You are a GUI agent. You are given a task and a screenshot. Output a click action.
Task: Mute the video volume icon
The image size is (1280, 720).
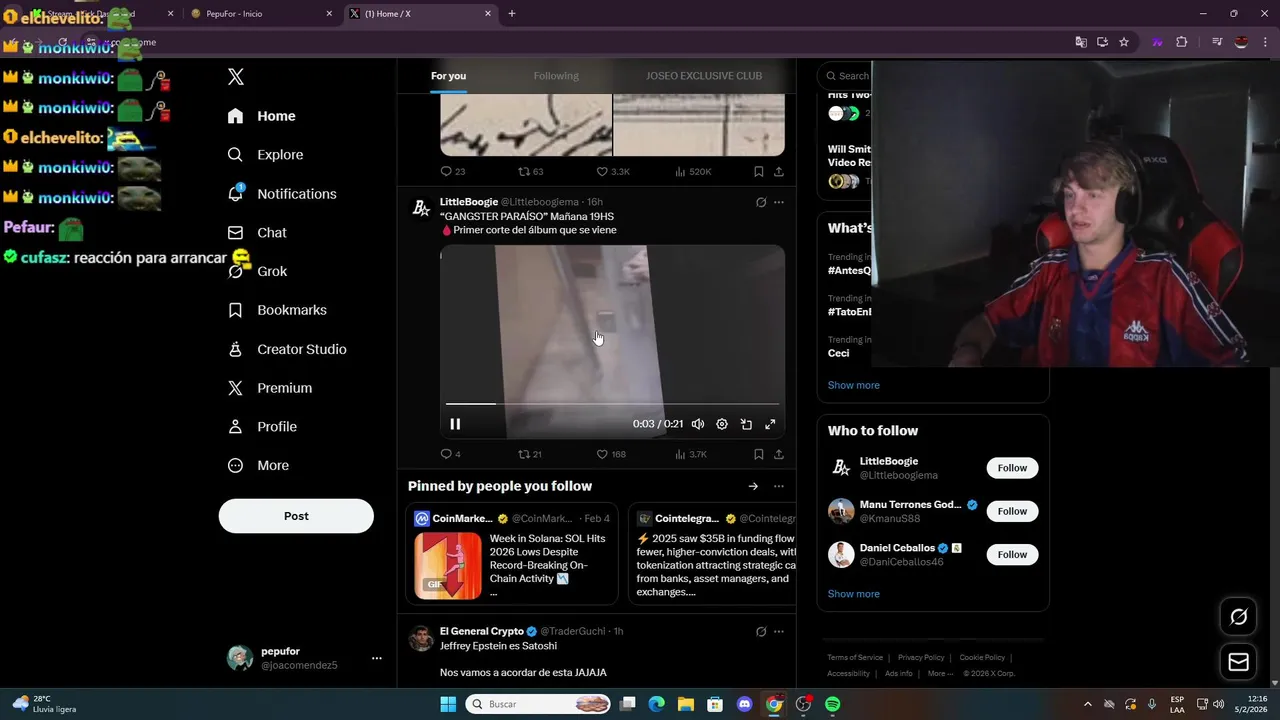click(698, 424)
